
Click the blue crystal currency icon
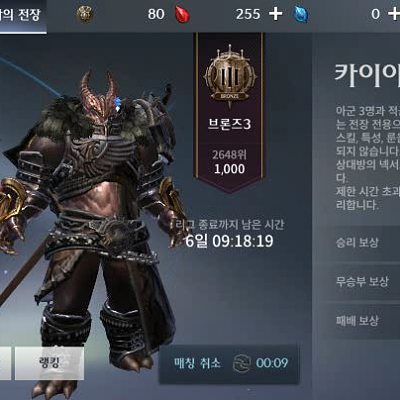pyautogui.click(x=301, y=15)
